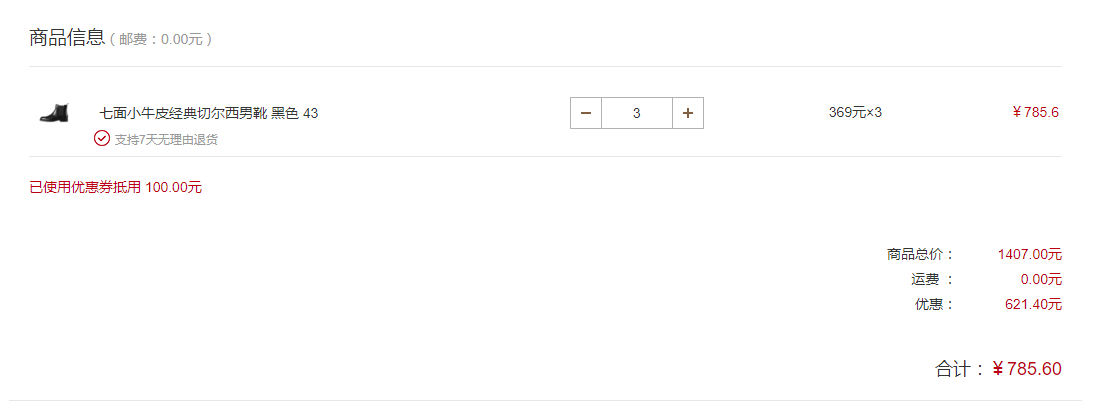This screenshot has height=401, width=1097.
Task: Click the 邮费:0.00元 postage note
Action: [x=161, y=39]
